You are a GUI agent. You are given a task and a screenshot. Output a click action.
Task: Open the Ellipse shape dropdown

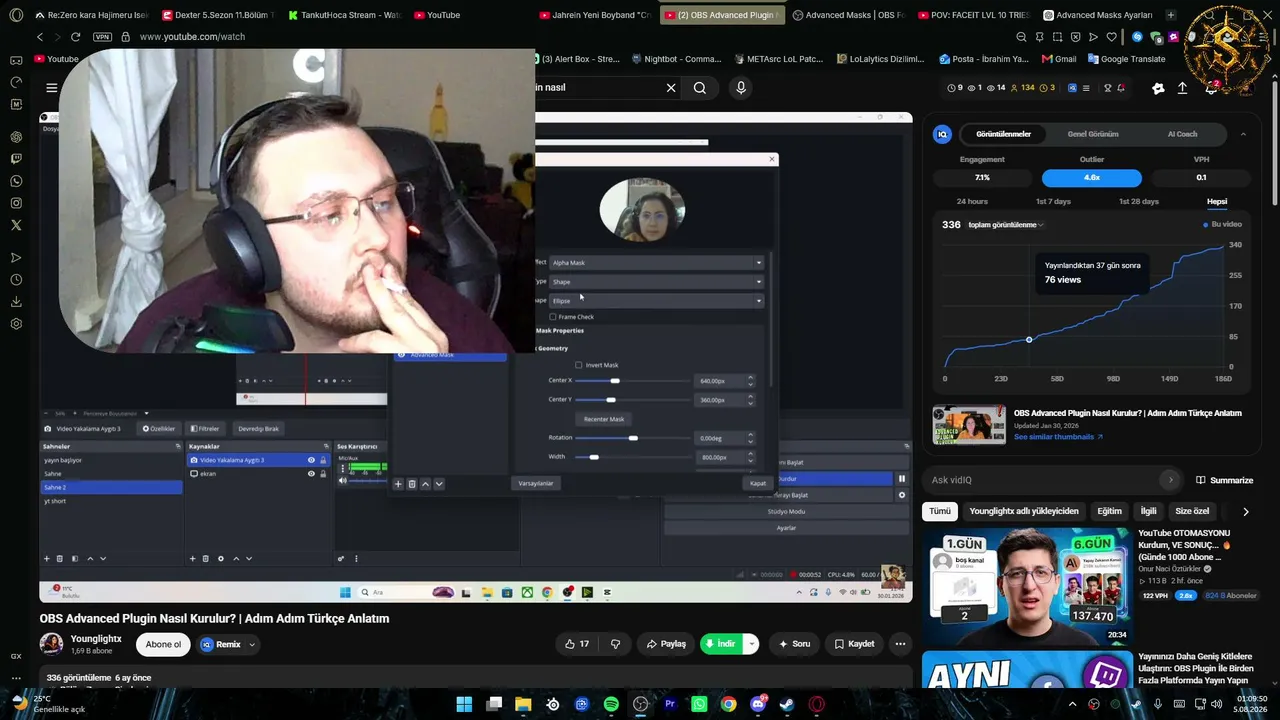point(656,301)
